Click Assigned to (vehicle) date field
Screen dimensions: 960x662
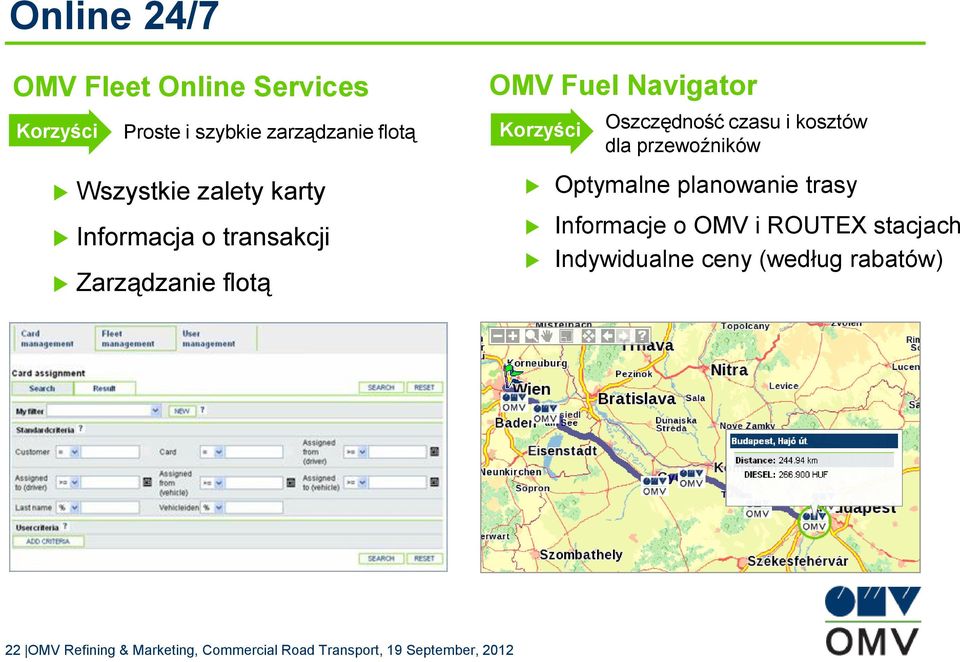pyautogui.click(x=397, y=483)
